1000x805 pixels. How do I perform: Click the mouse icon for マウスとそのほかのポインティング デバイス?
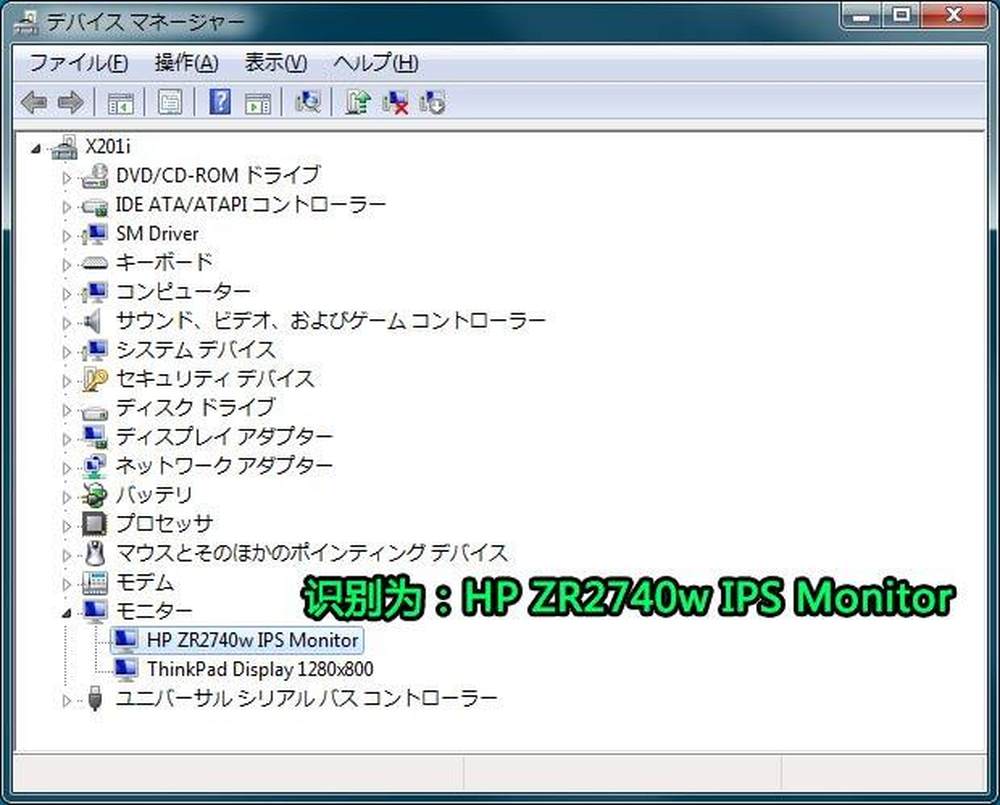tap(95, 554)
